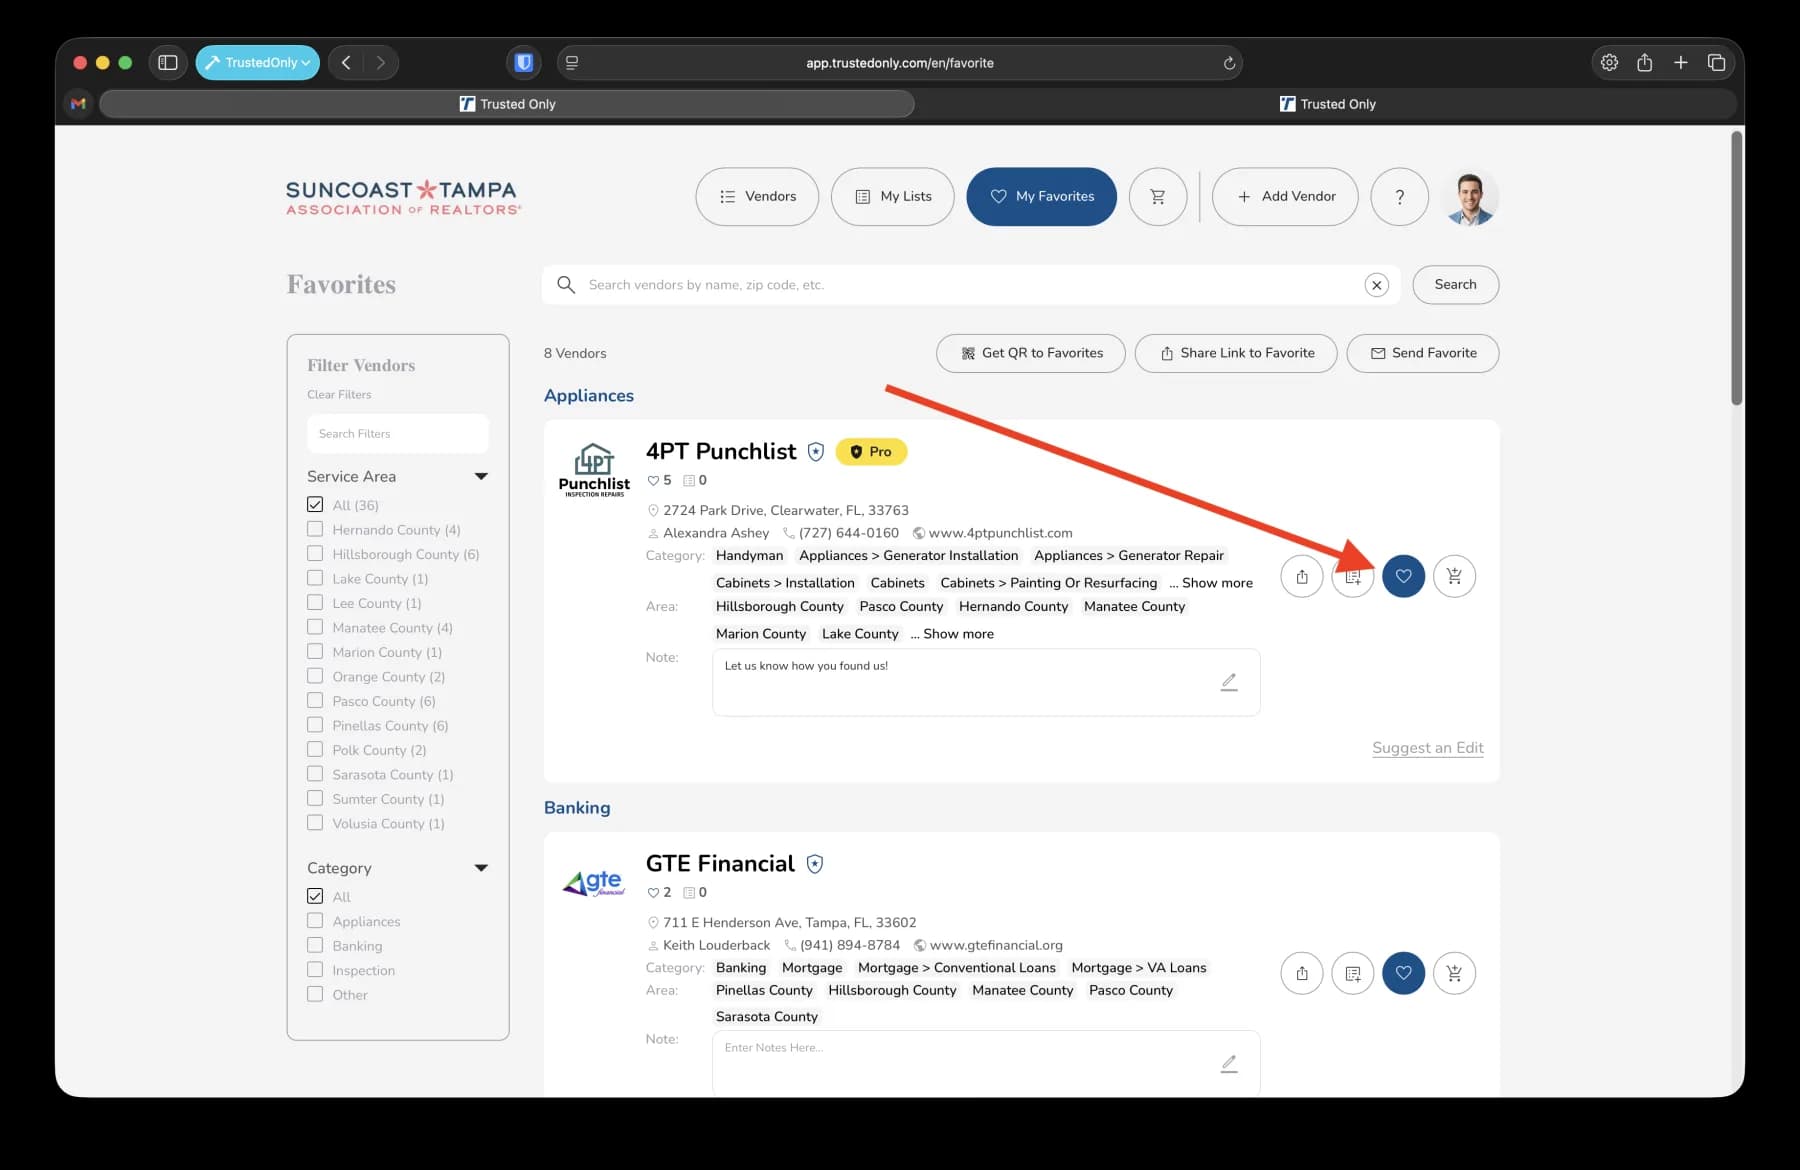The height and width of the screenshot is (1170, 1800).
Task: Share the 4PT Punchlist vendor
Action: [1301, 576]
